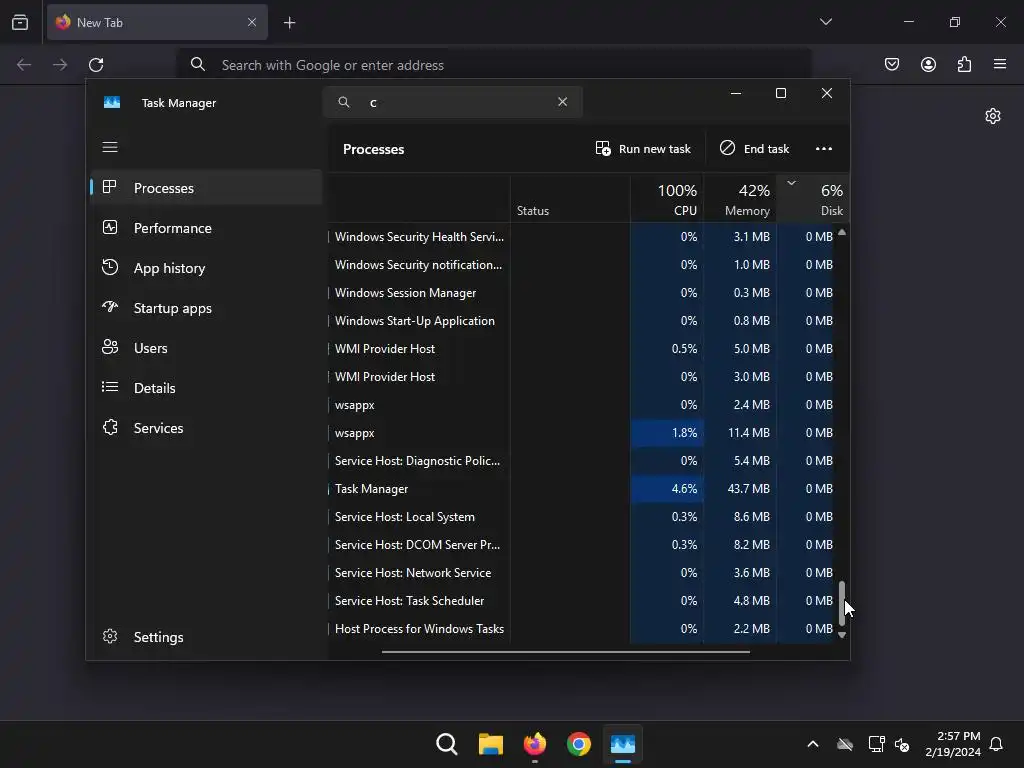Viewport: 1024px width, 768px height.
Task: Select the Details page
Action: pos(206,388)
